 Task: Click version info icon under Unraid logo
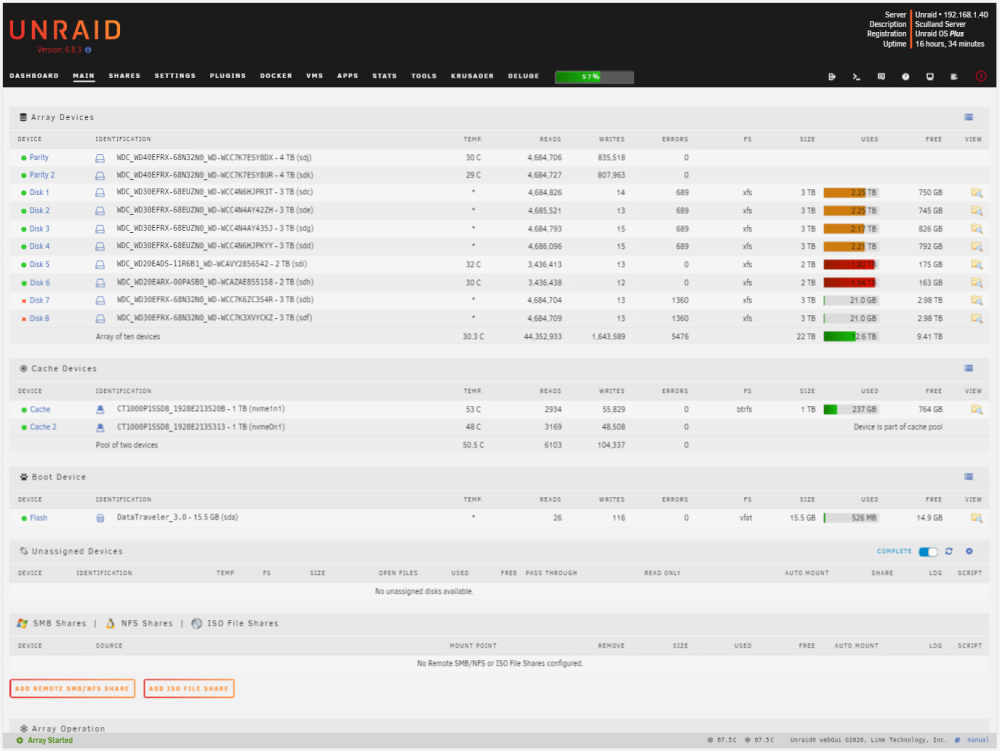point(88,50)
